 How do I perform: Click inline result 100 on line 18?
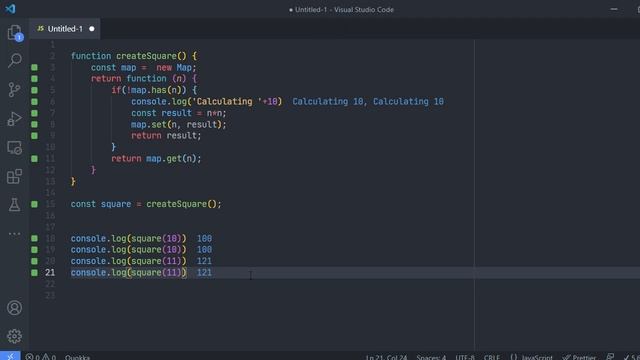(204, 238)
